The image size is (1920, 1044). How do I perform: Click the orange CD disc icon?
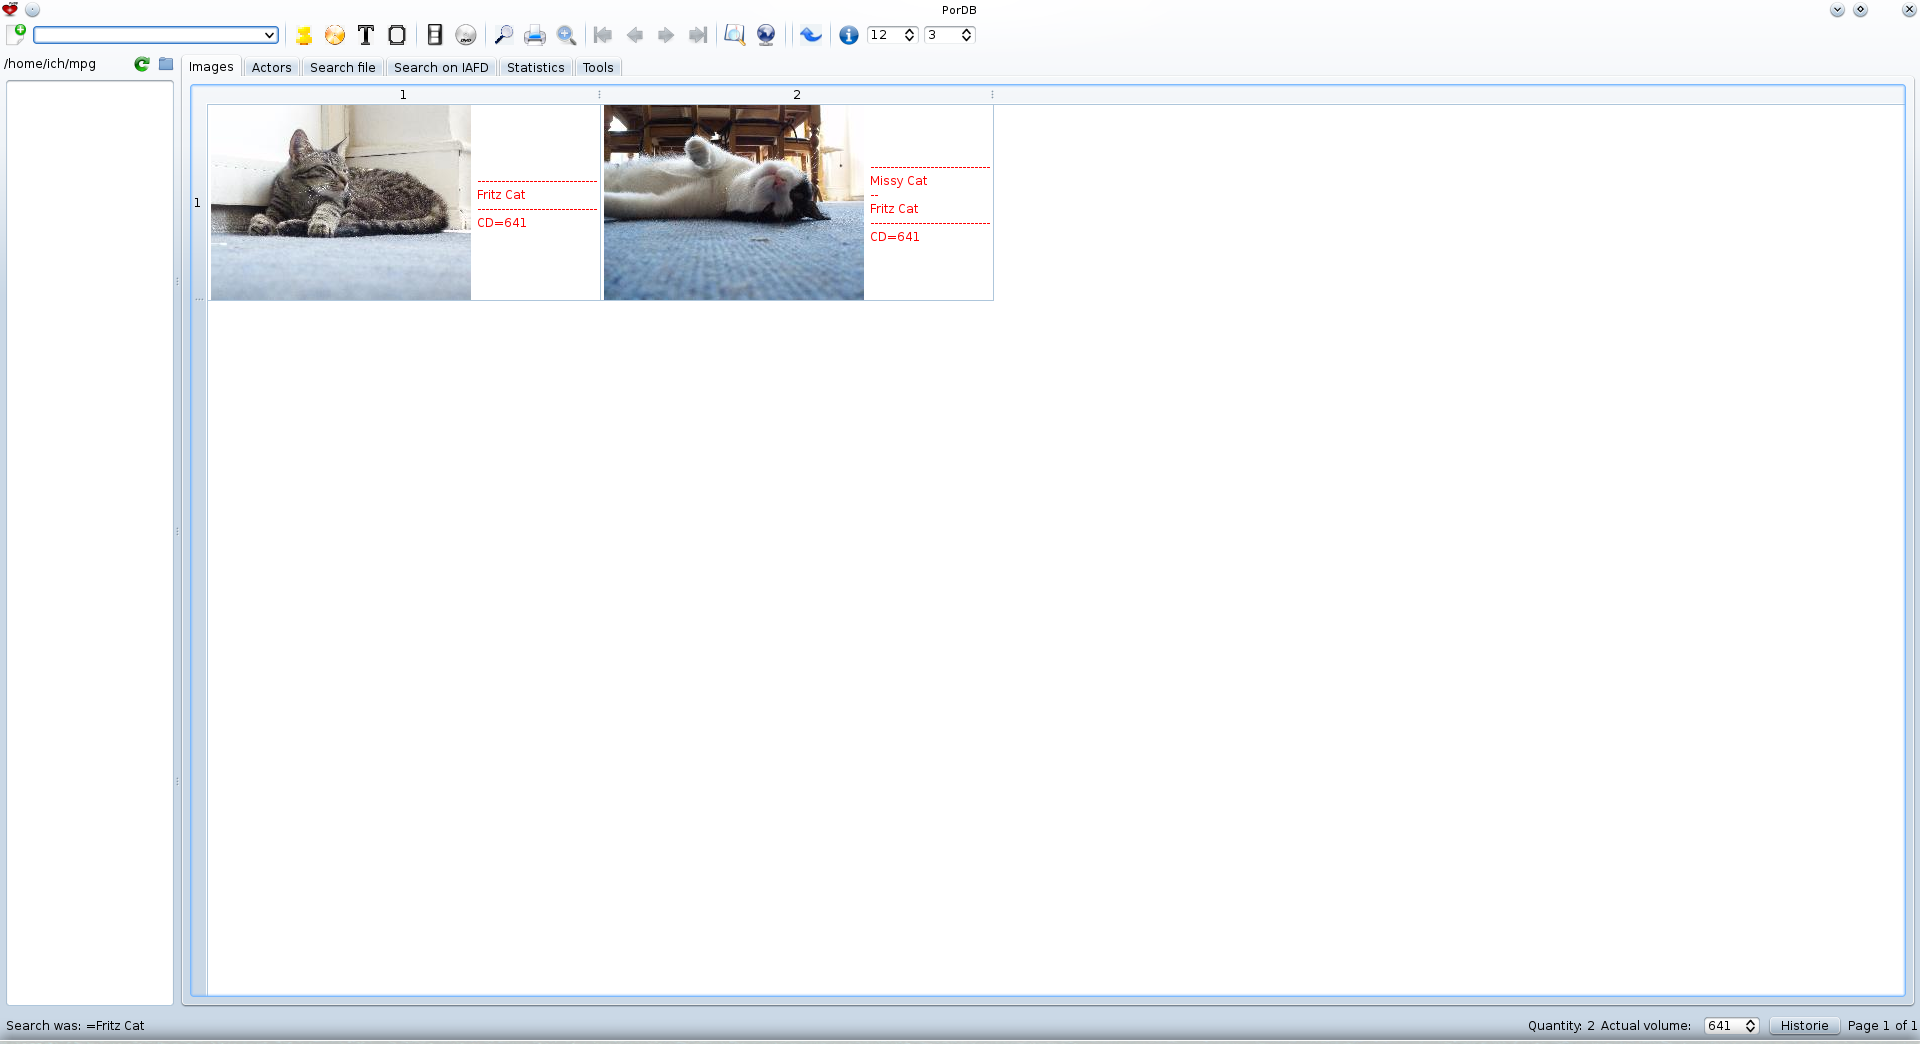click(x=335, y=35)
